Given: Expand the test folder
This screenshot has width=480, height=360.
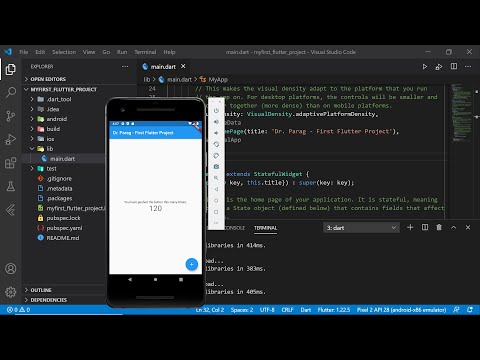Looking at the screenshot, I should (x=46, y=169).
